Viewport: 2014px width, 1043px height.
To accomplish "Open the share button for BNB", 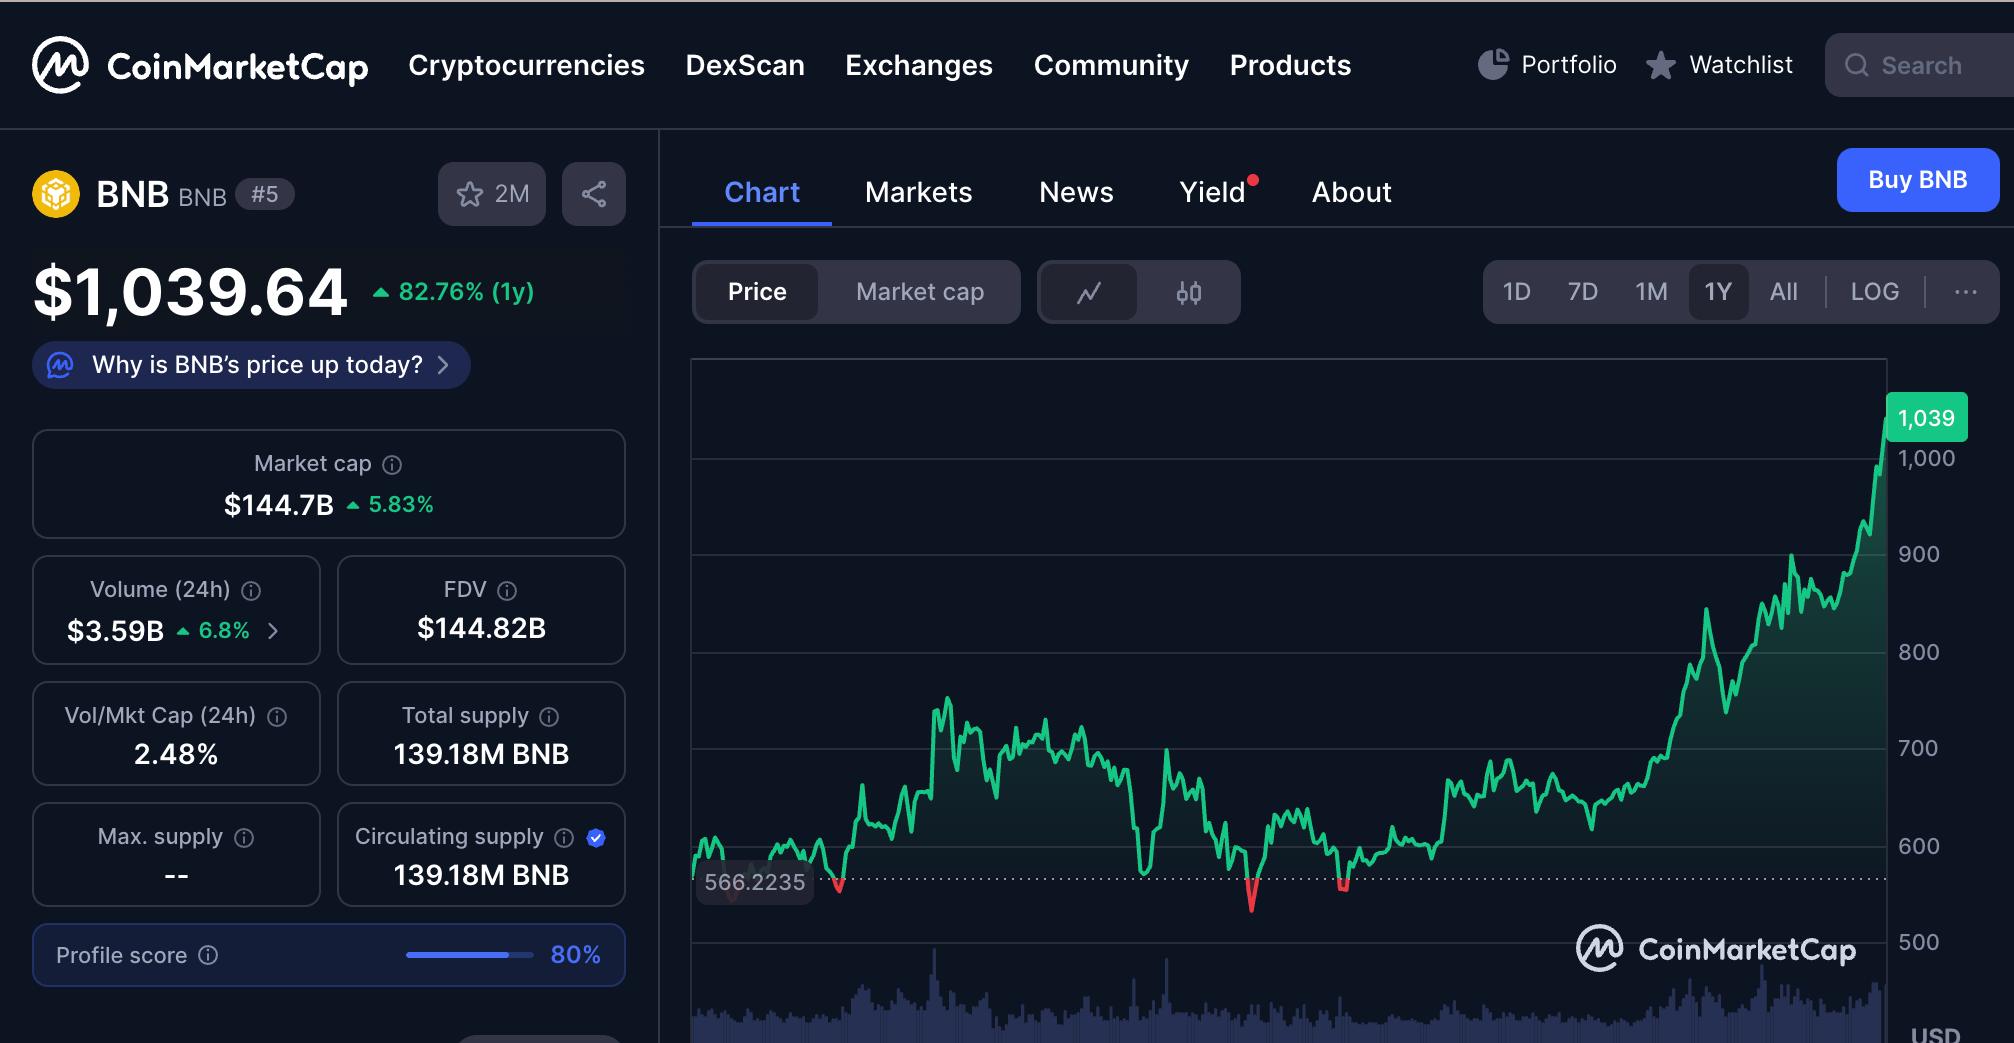I will (594, 194).
